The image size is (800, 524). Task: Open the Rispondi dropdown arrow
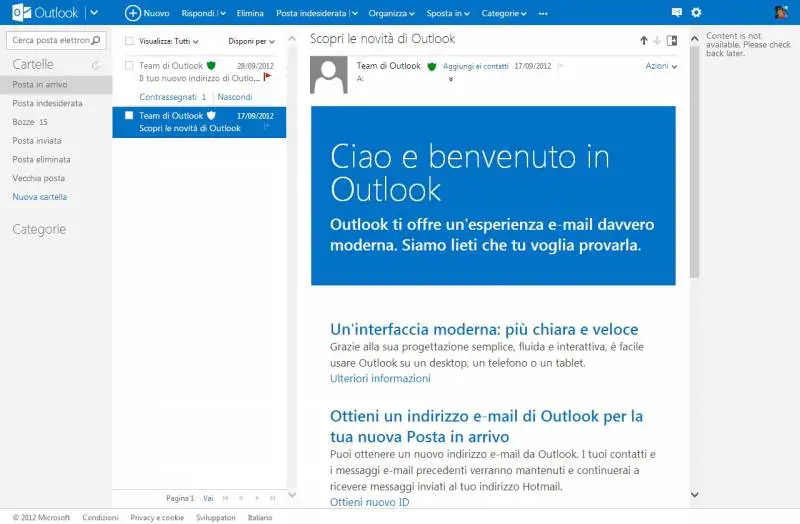coord(223,13)
